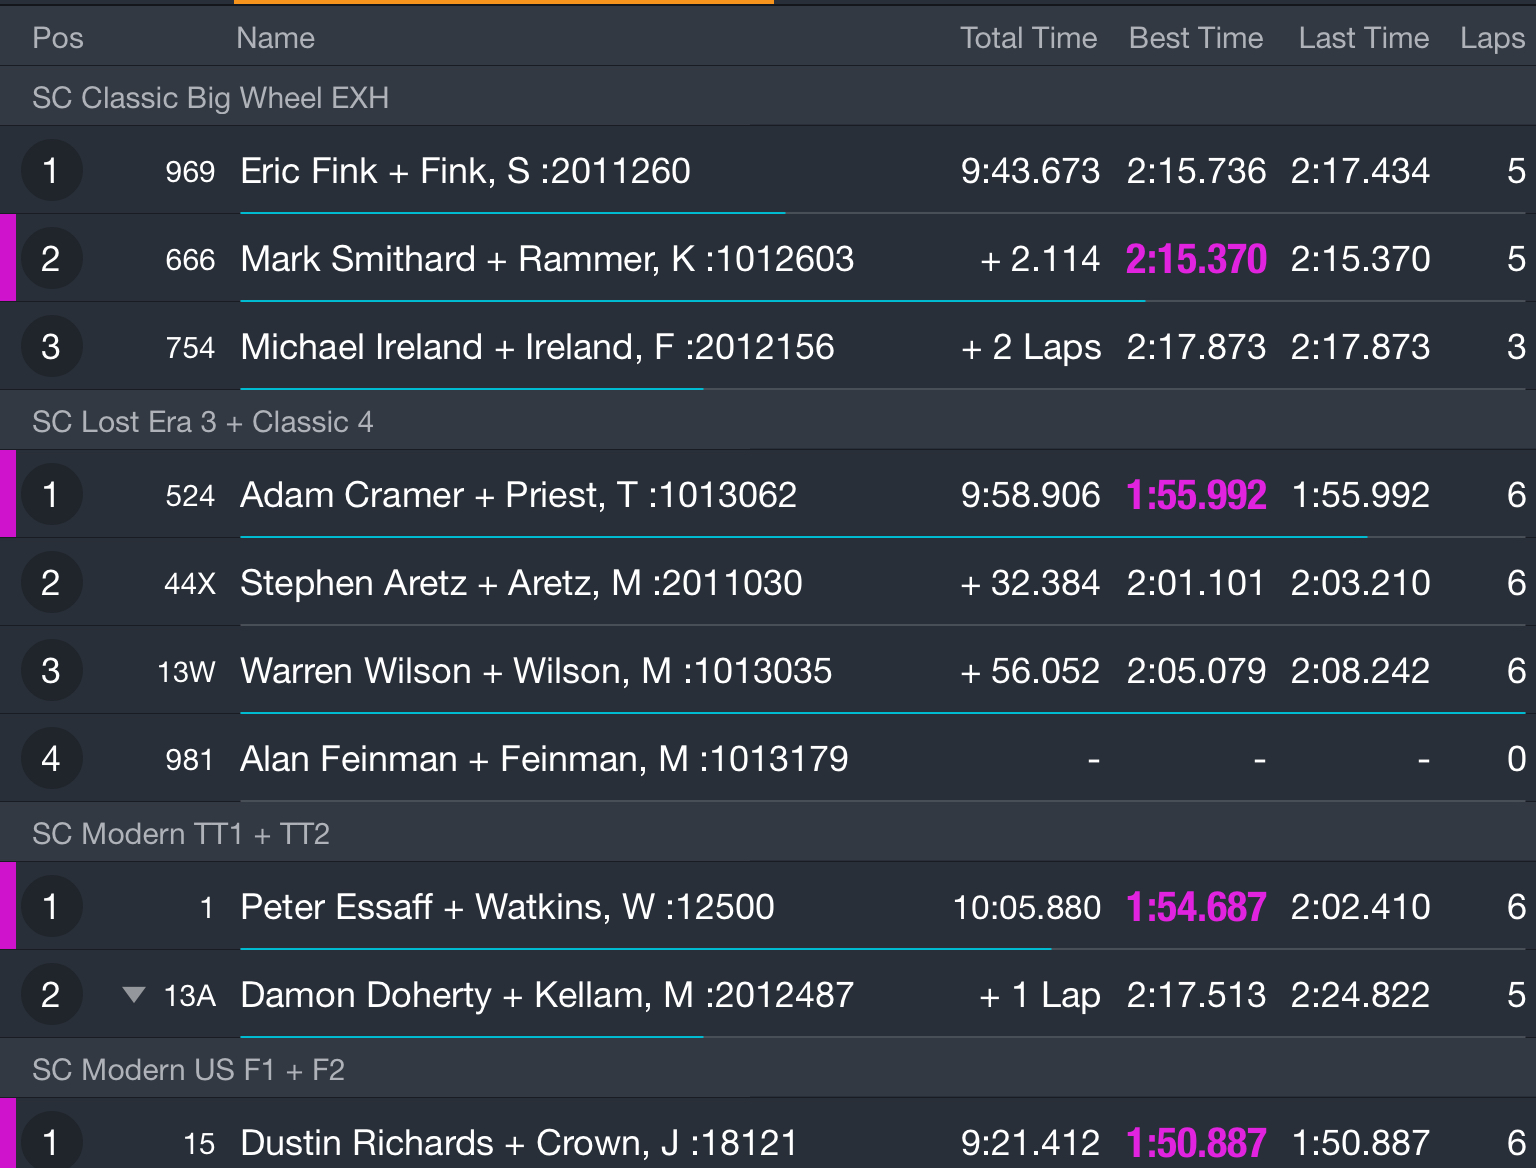Select position 4 badge for Alan Feinman
The width and height of the screenshot is (1536, 1168).
tap(51, 759)
